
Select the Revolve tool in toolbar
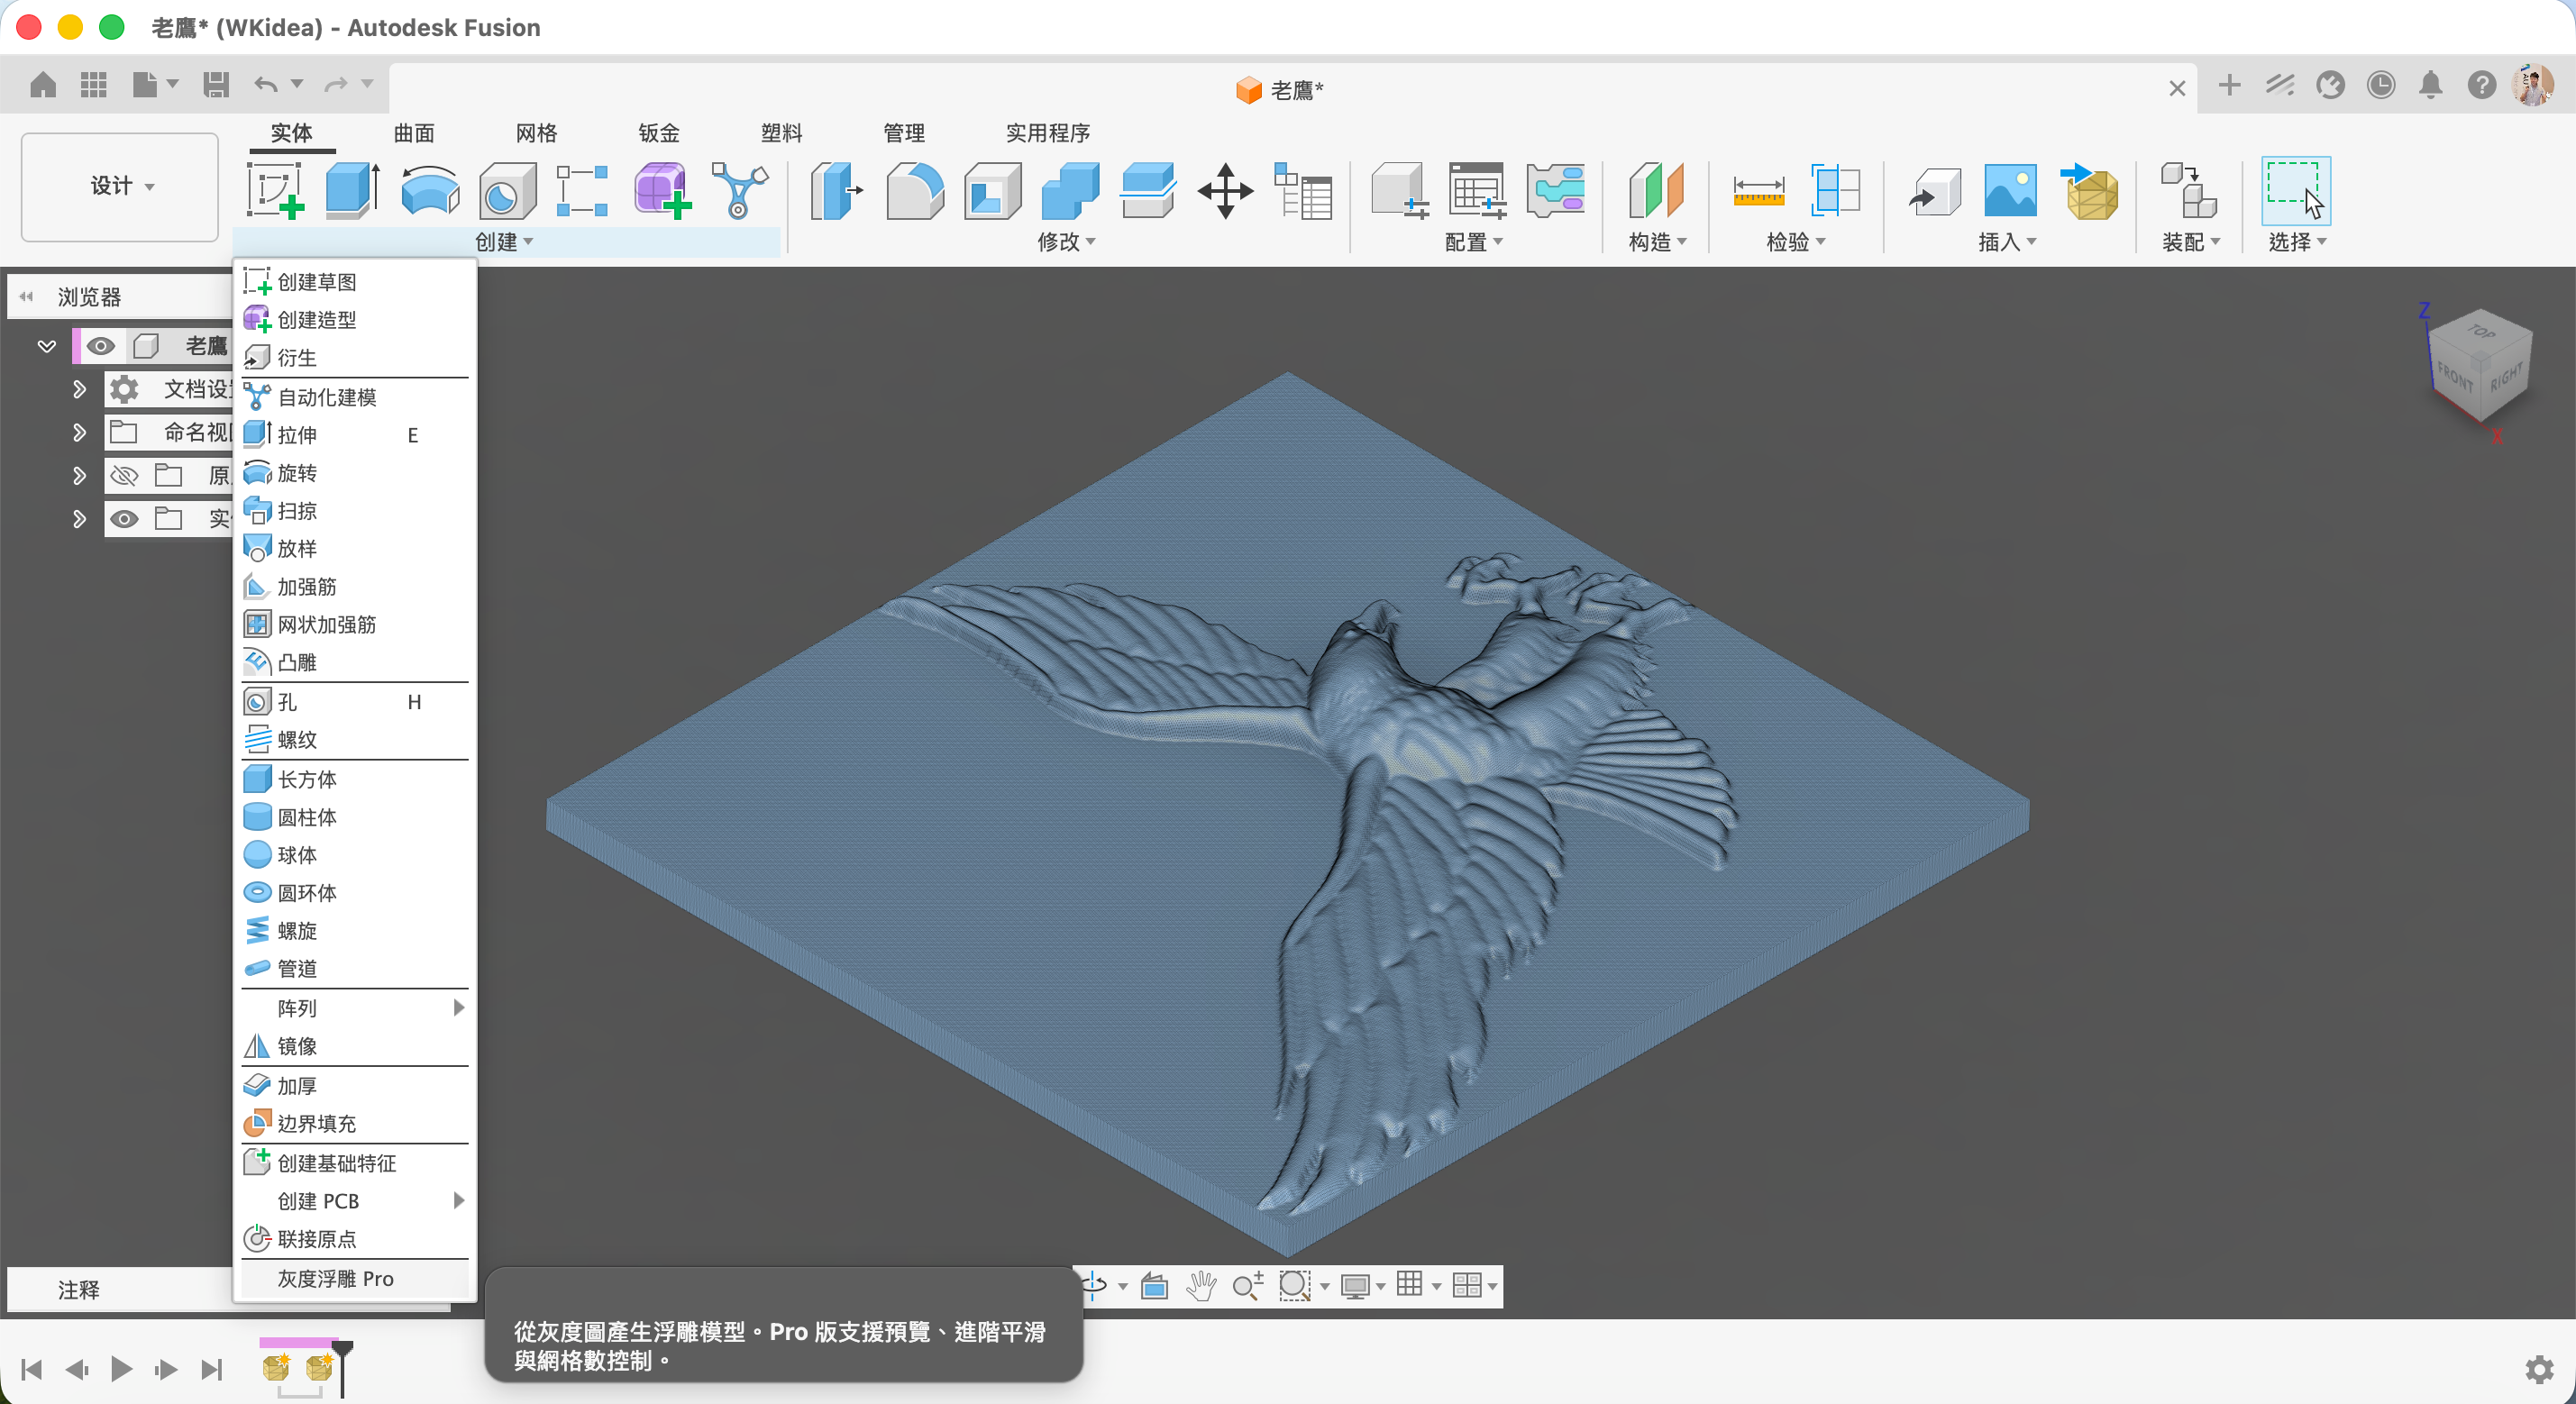pyautogui.click(x=430, y=190)
